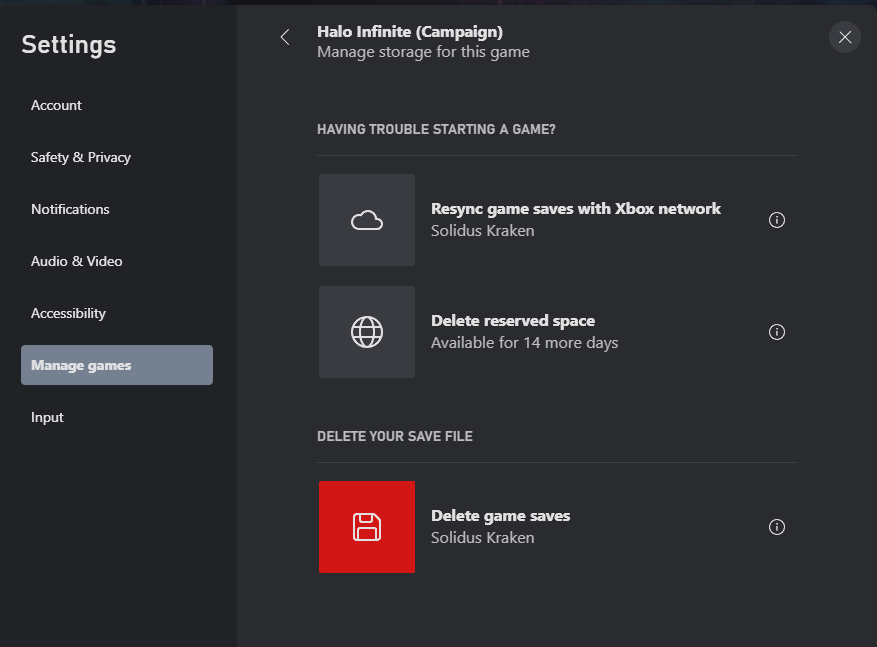Open the Input settings section

coord(117,417)
